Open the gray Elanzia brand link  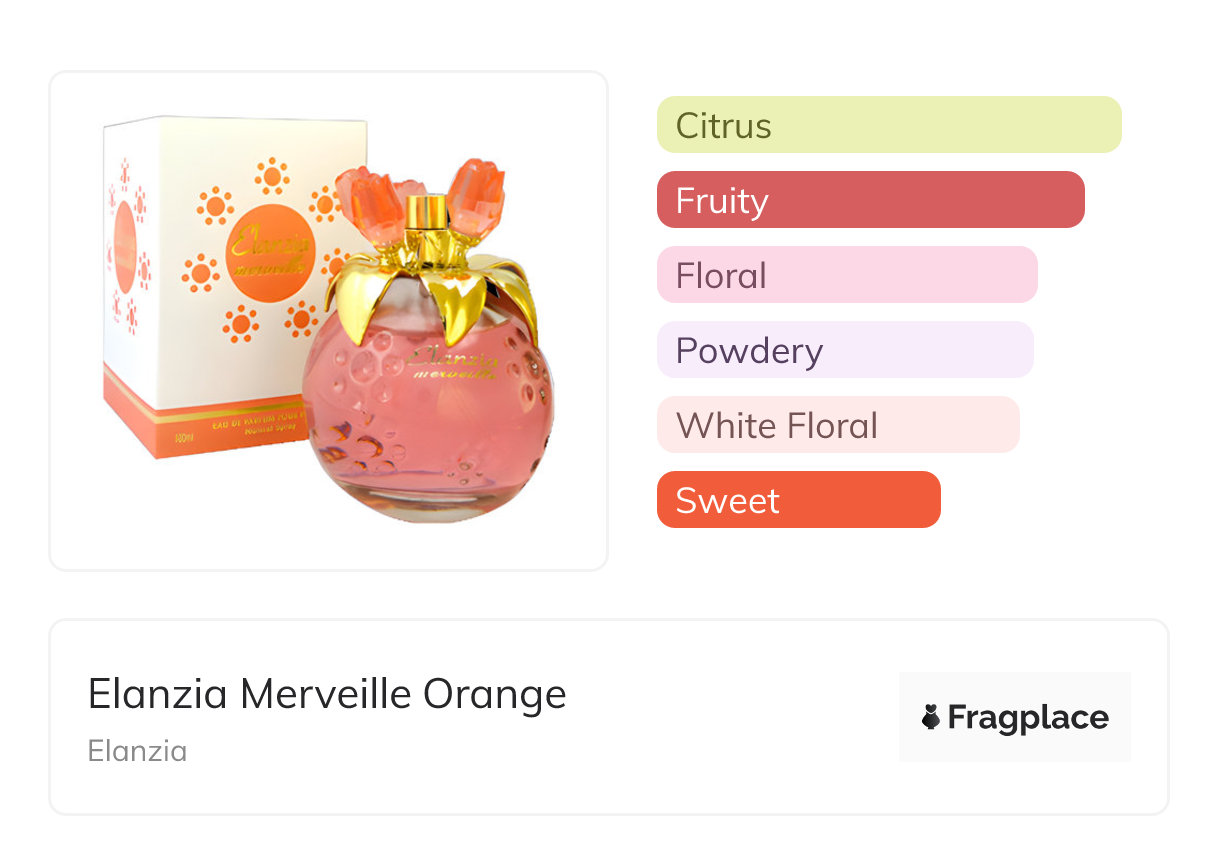[137, 751]
